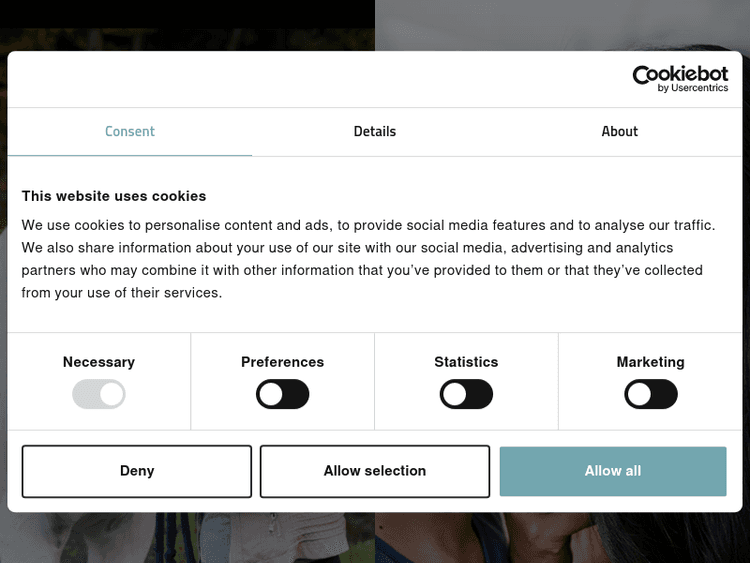This screenshot has width=750, height=563.
Task: Accept cookies with Allow all
Action: (x=613, y=471)
